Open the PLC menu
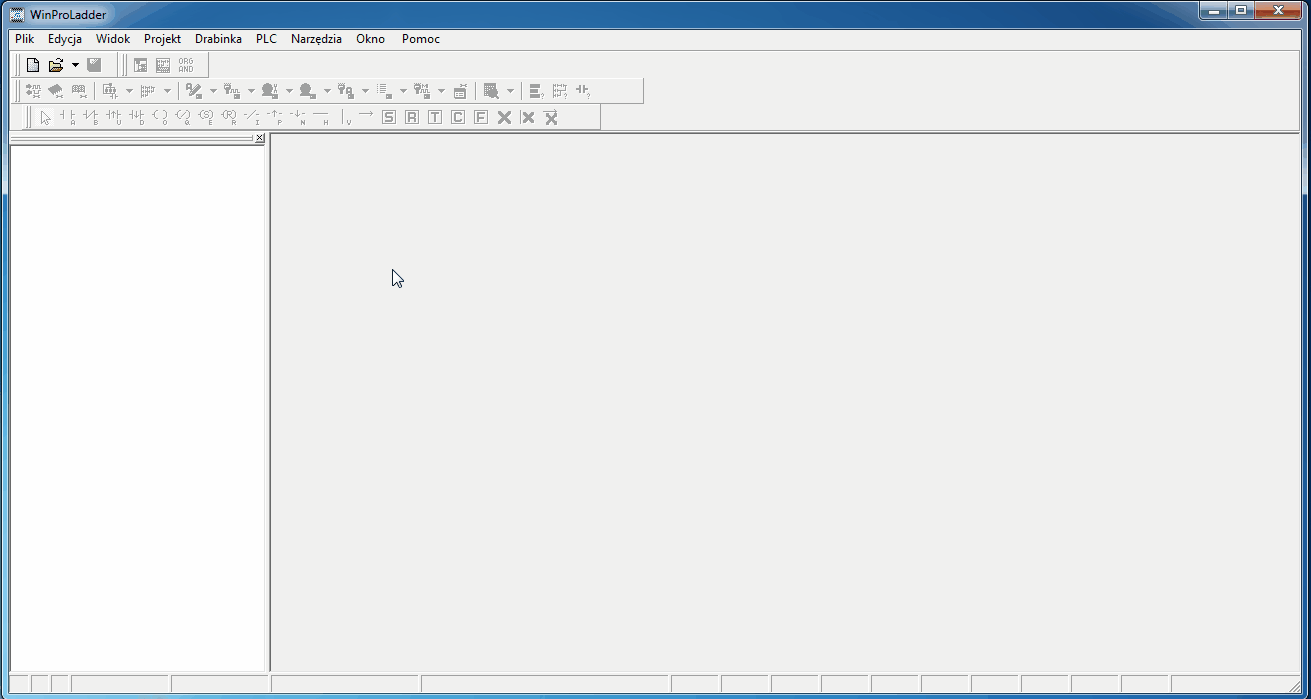Viewport: 1311px width, 699px height. point(266,39)
